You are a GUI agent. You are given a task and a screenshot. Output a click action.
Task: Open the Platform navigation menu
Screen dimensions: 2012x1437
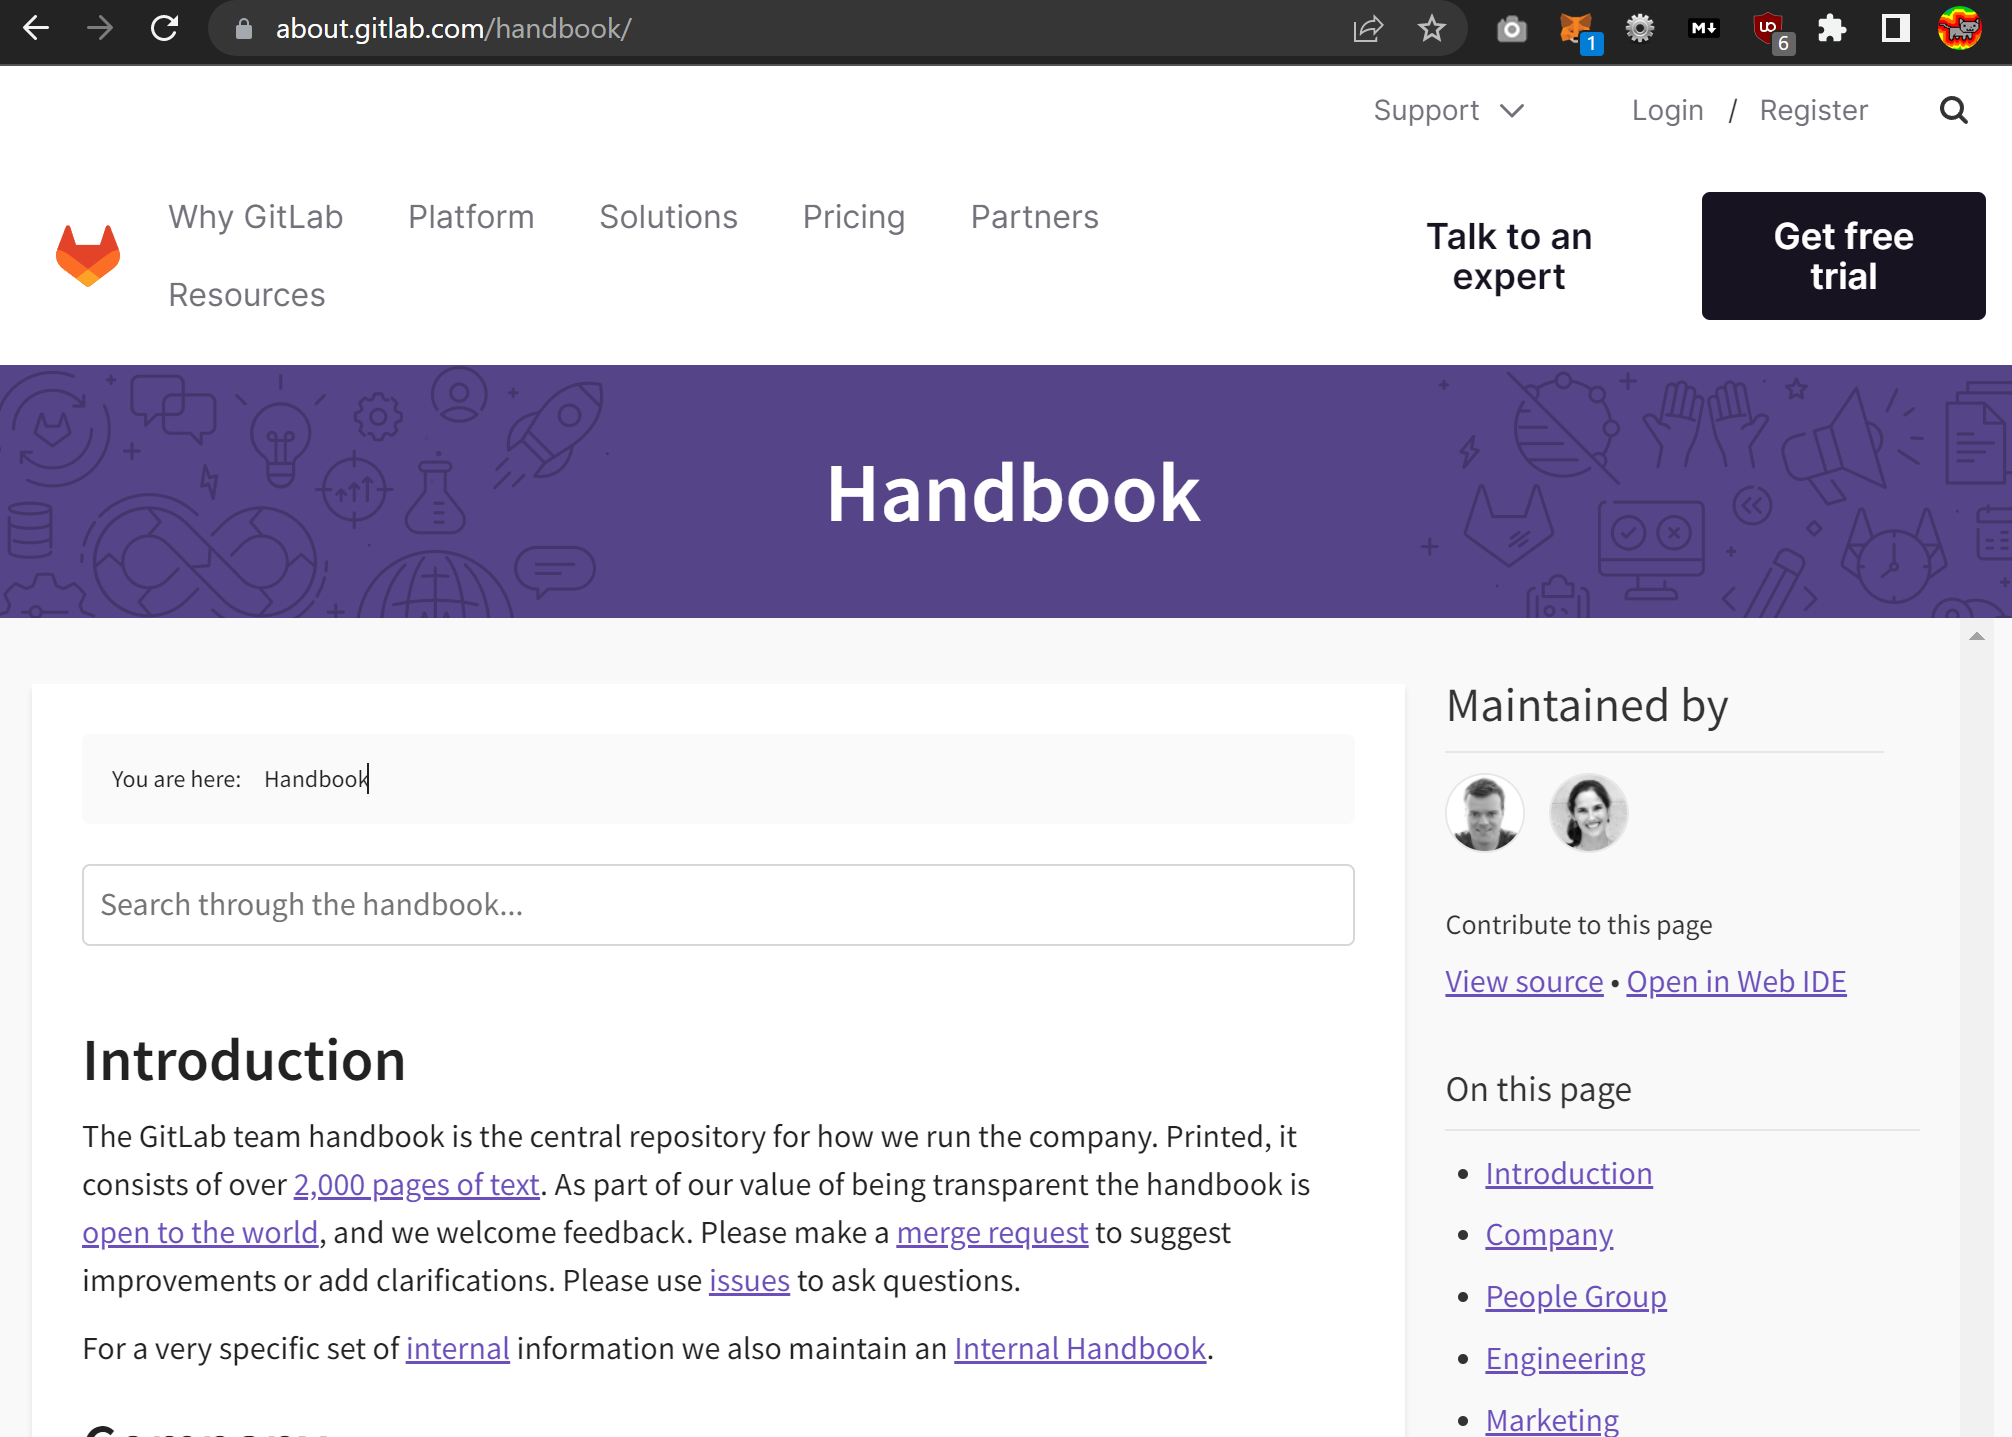click(x=471, y=217)
